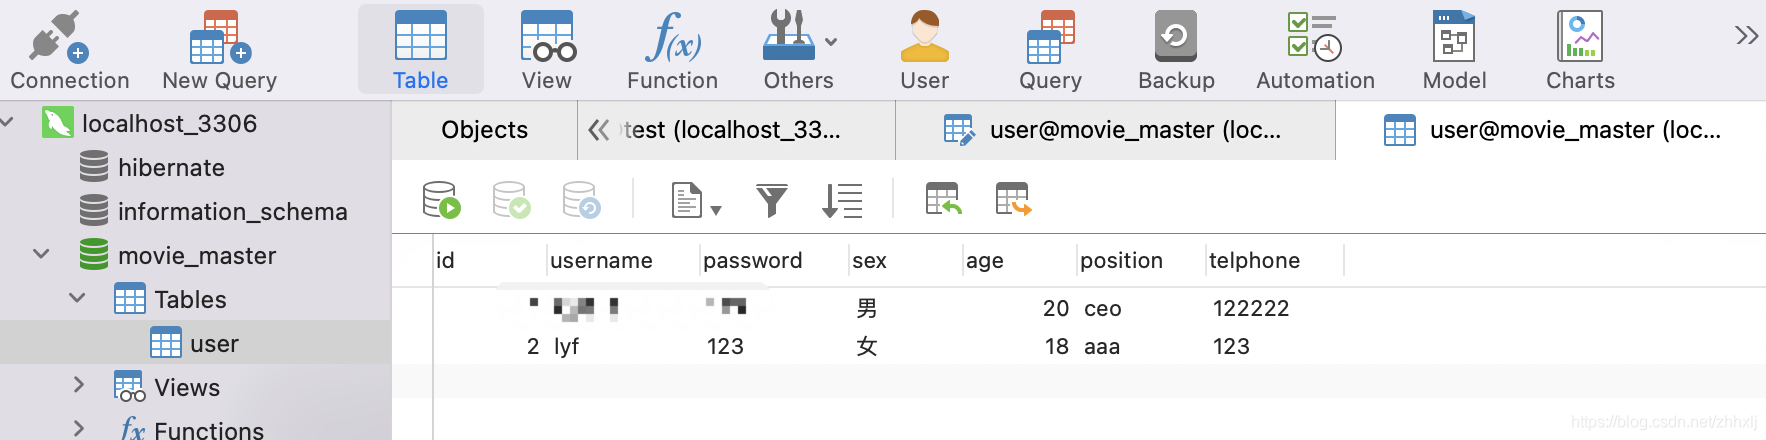Select the hibernate database
1766x440 pixels.
point(170,167)
